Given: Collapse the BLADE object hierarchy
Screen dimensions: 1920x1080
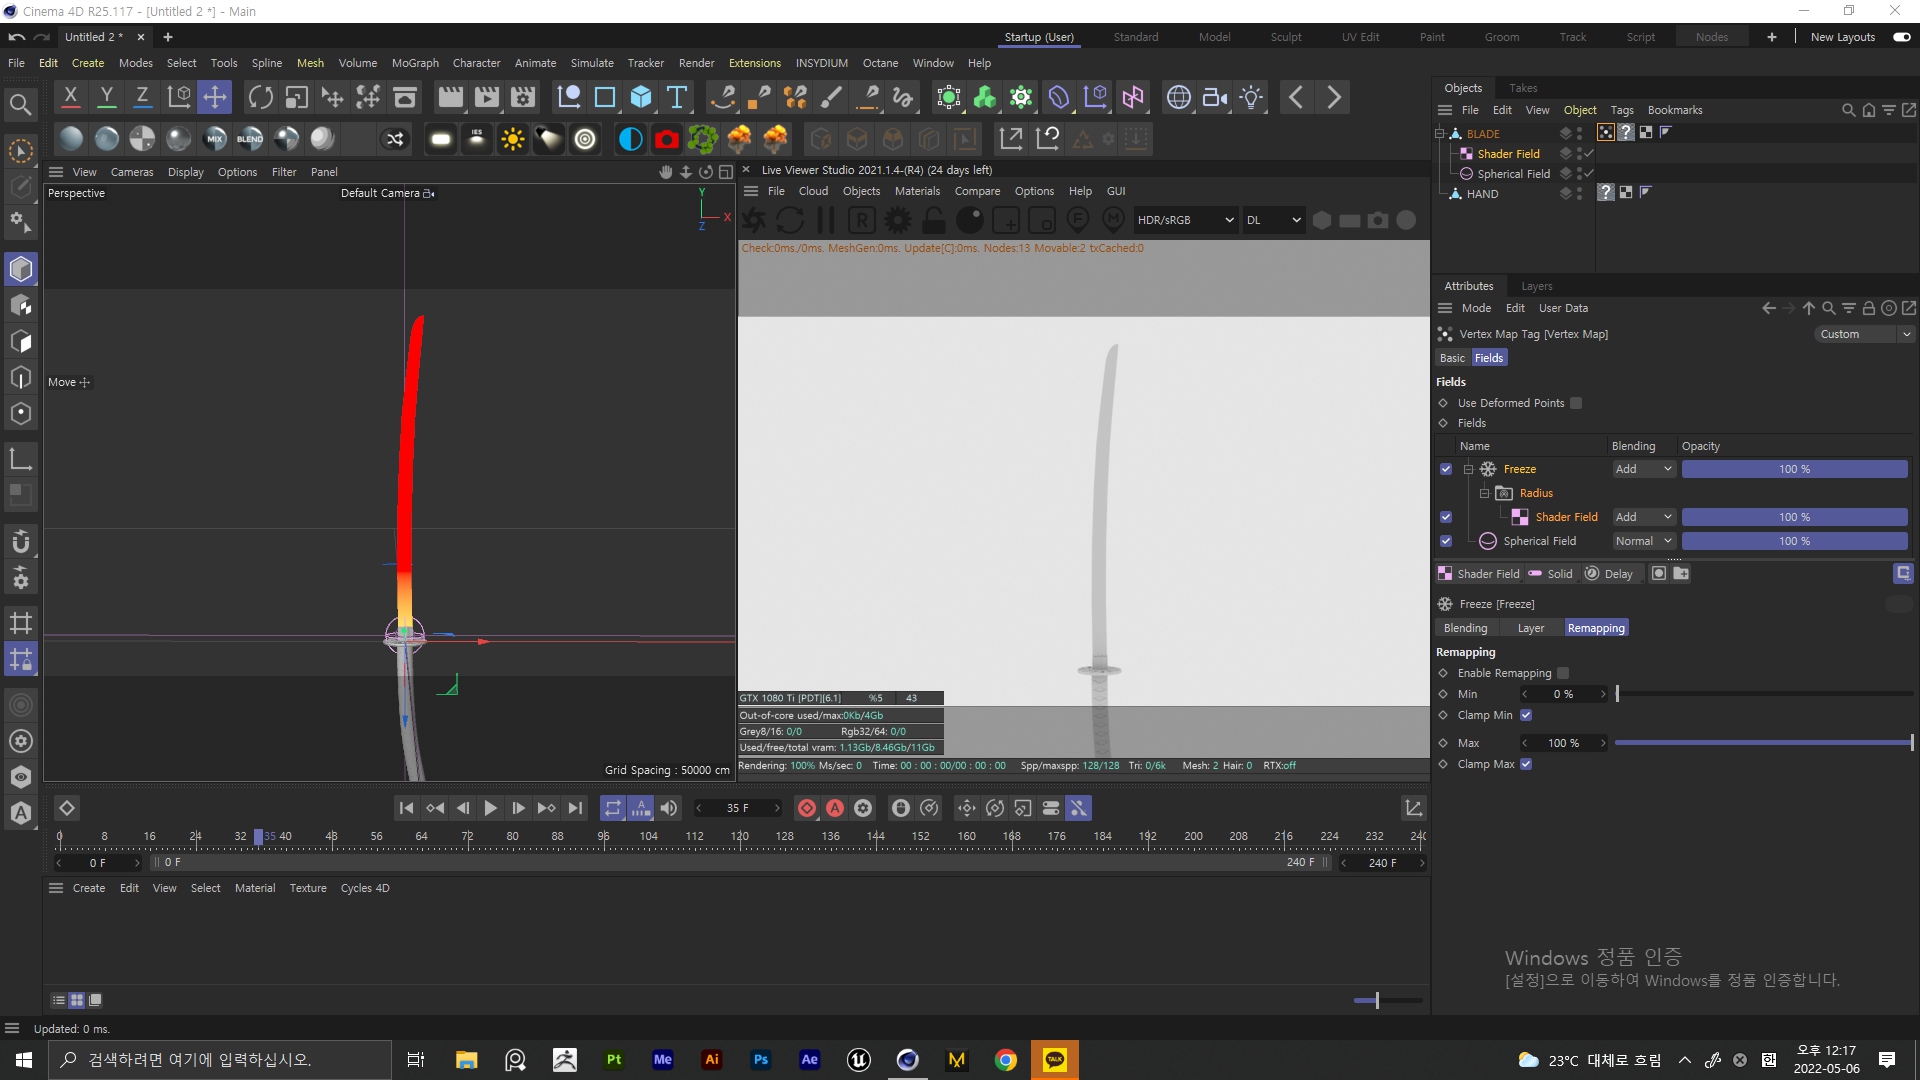Looking at the screenshot, I should [x=1440, y=134].
